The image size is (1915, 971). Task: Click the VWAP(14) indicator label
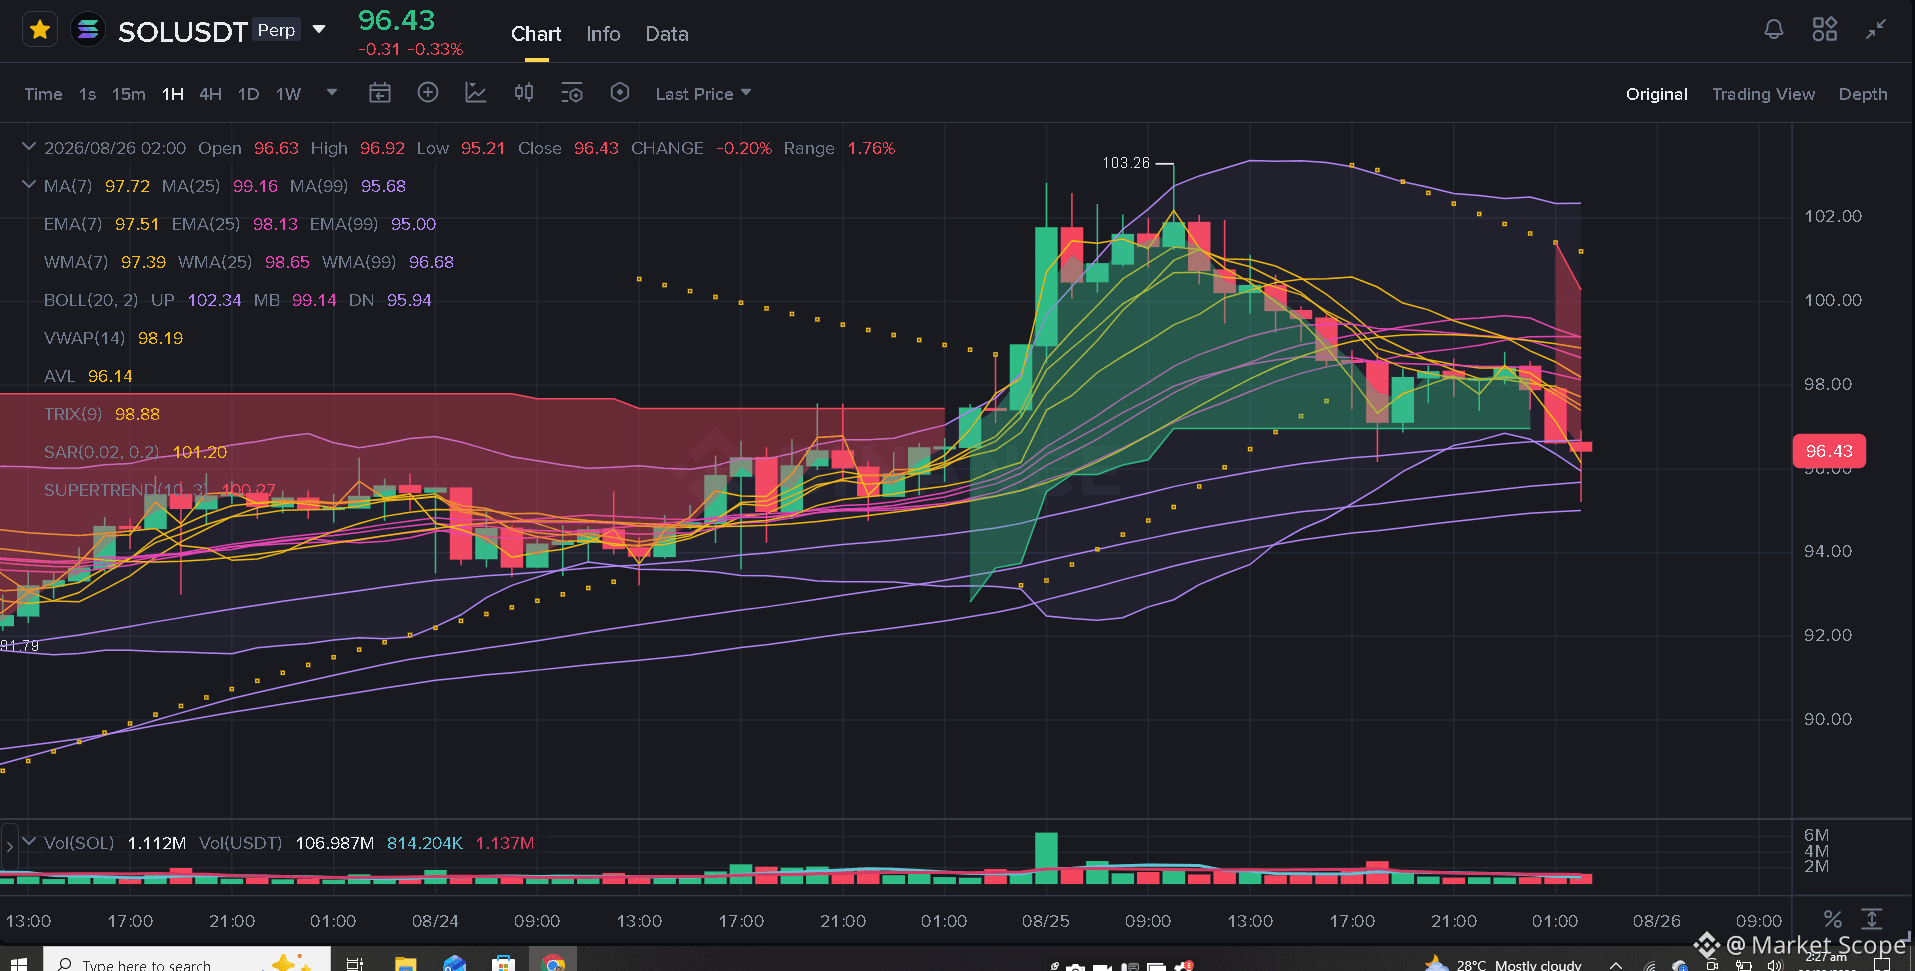84,338
